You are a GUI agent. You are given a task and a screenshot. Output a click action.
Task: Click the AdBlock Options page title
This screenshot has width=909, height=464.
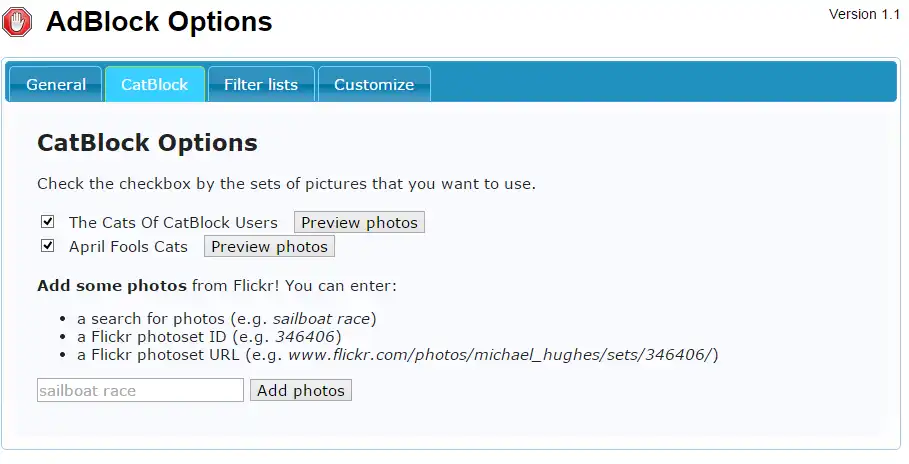point(159,21)
